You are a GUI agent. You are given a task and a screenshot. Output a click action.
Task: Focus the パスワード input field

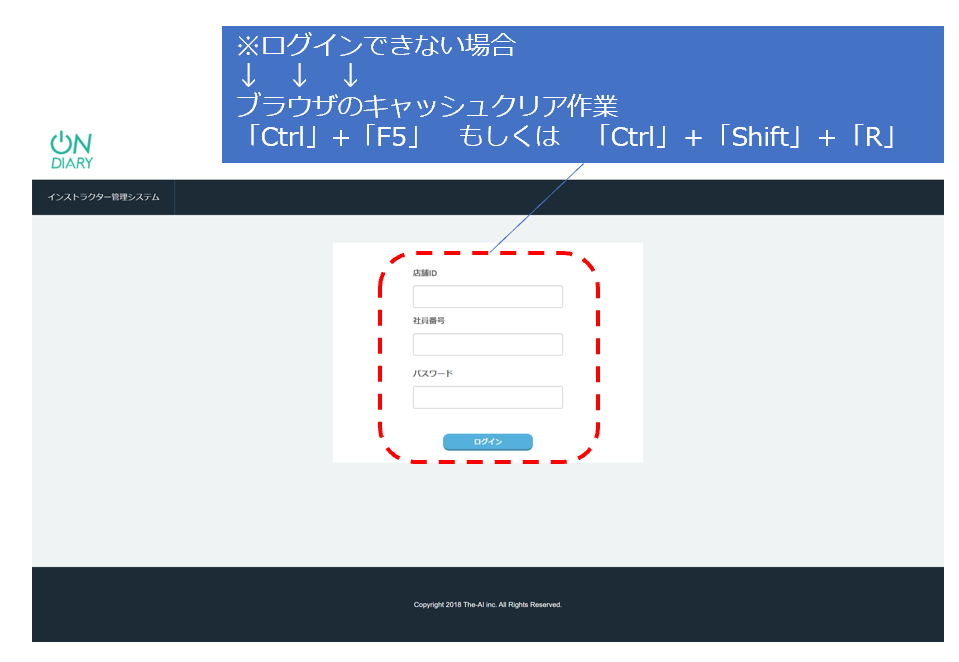click(x=487, y=398)
